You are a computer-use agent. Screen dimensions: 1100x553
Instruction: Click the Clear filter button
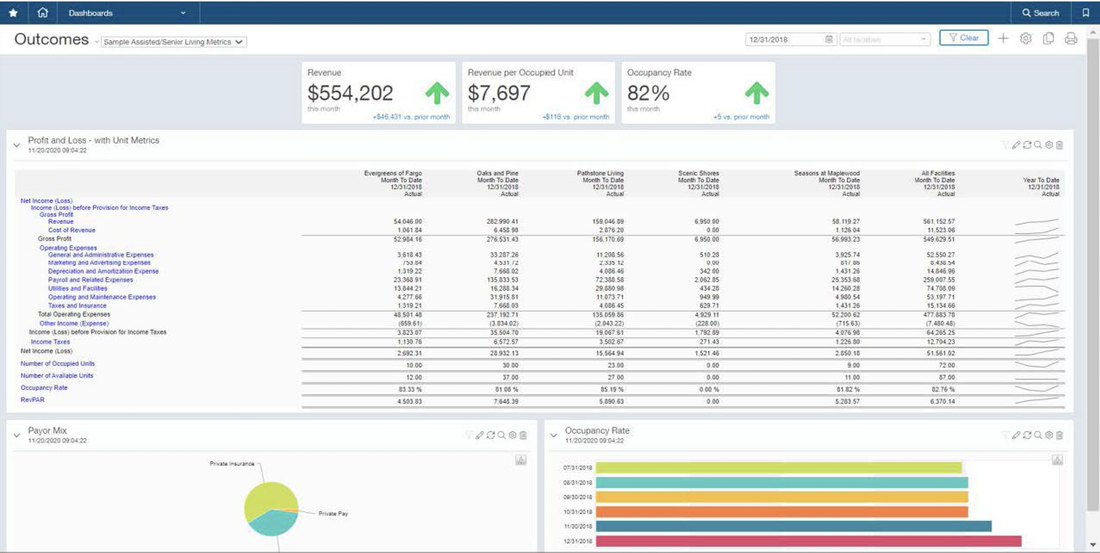tap(964, 38)
